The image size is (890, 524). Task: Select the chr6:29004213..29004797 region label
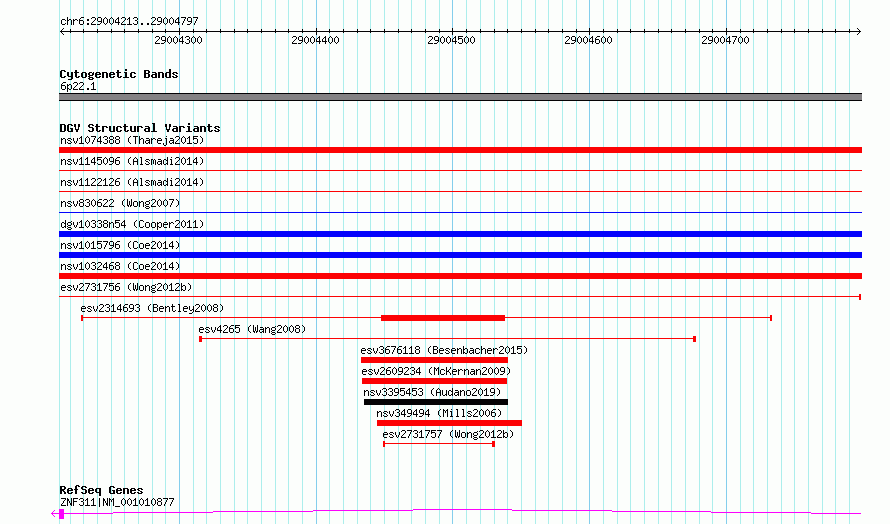click(x=129, y=22)
